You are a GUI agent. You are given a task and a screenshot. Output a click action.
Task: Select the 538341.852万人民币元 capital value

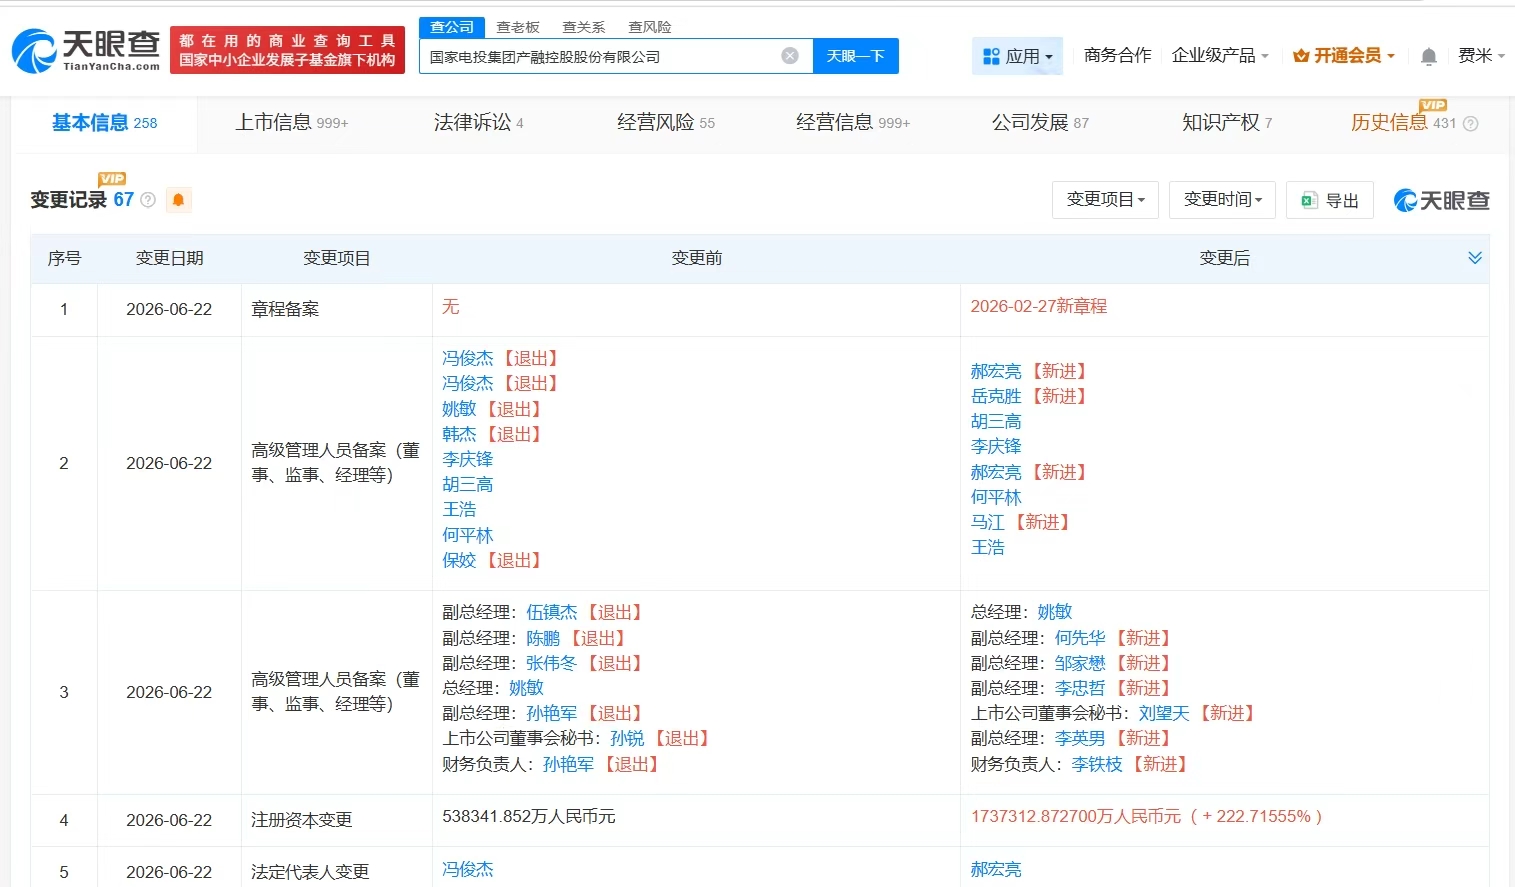529,816
